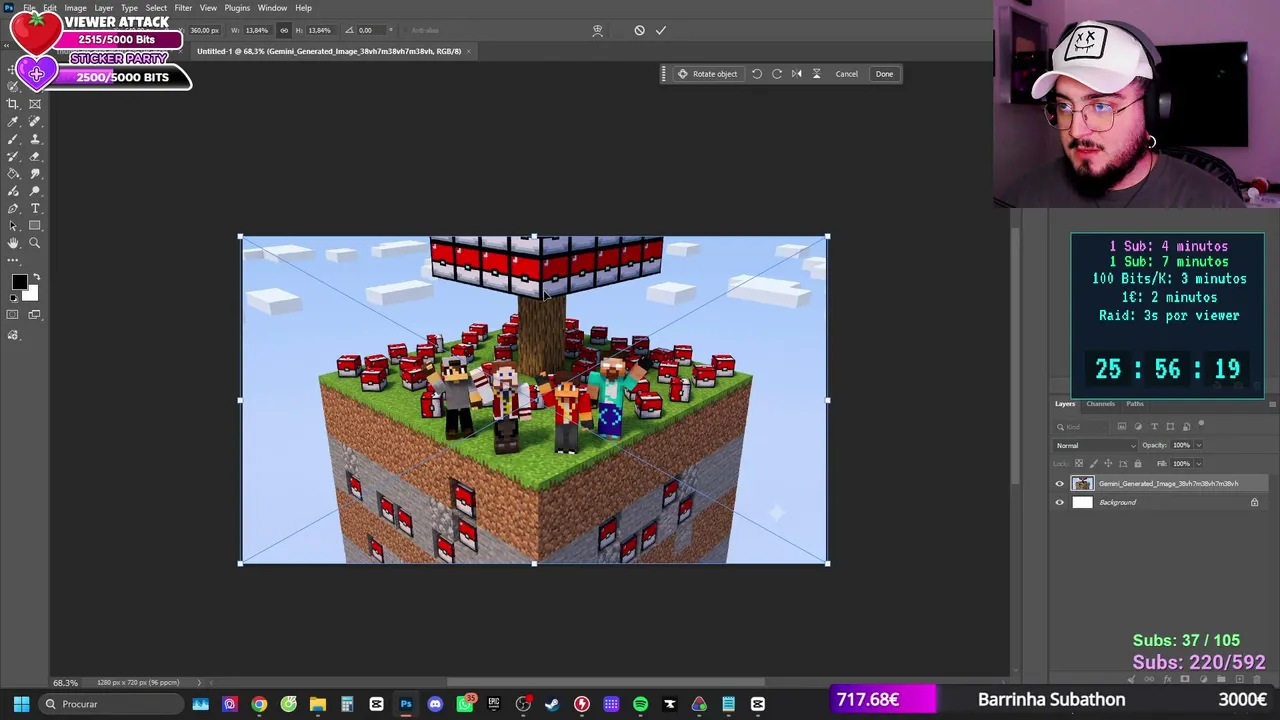Open the Windows Start menu
This screenshot has width=1280, height=720.
[x=21, y=704]
